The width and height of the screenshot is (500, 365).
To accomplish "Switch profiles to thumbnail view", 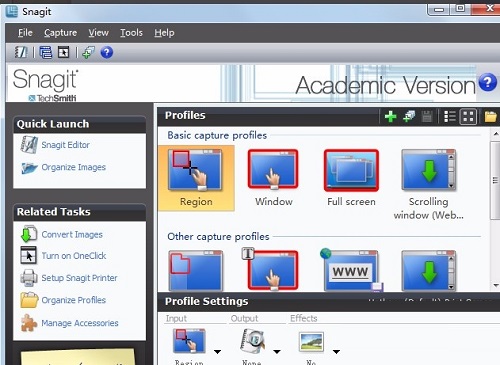I will pyautogui.click(x=468, y=117).
